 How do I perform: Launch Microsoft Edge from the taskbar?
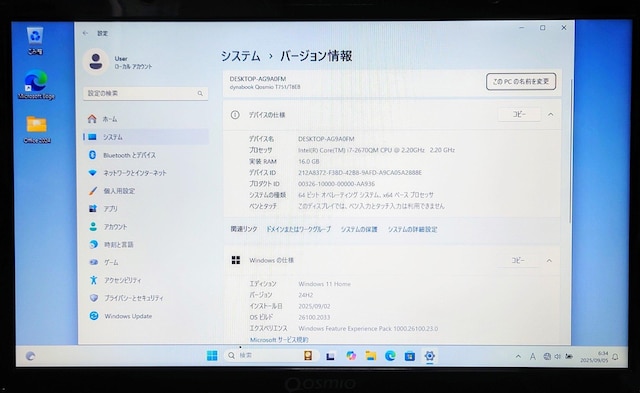pos(390,356)
